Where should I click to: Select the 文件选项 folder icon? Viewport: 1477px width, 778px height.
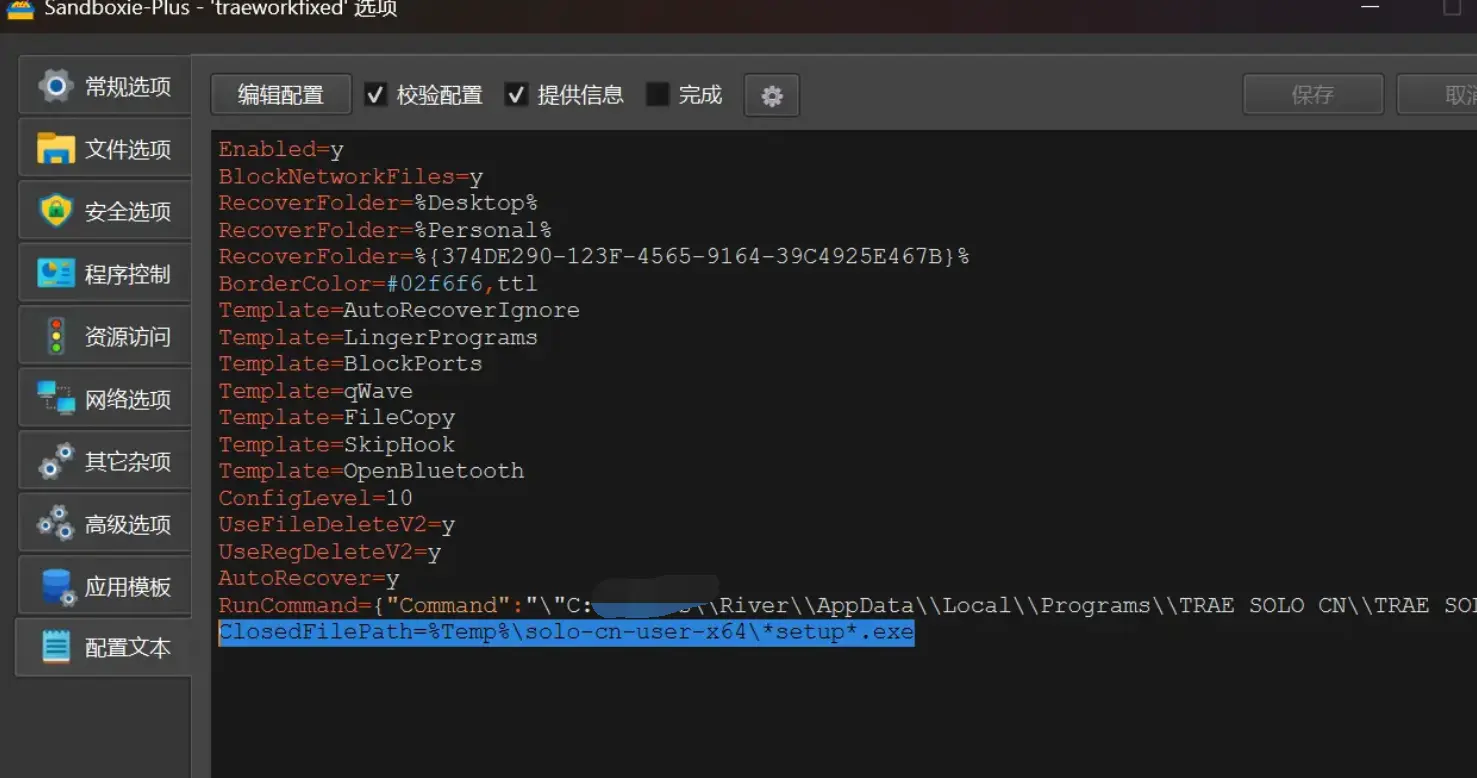56,149
